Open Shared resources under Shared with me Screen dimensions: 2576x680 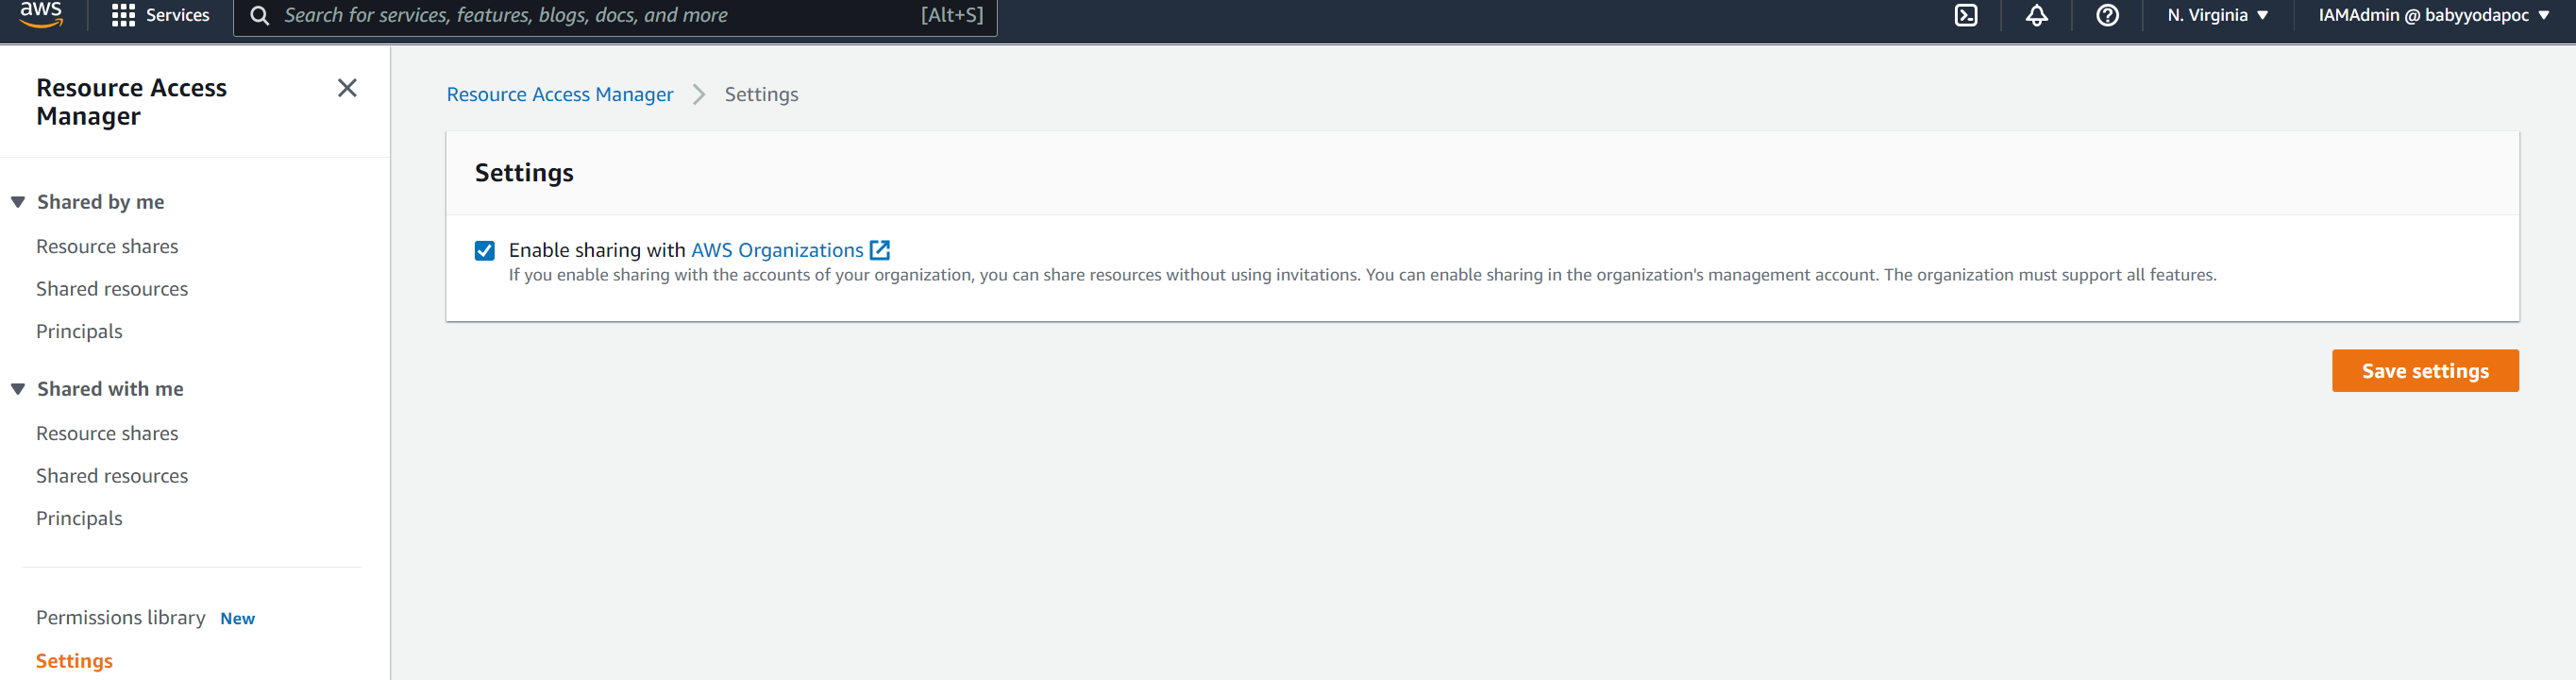point(112,476)
